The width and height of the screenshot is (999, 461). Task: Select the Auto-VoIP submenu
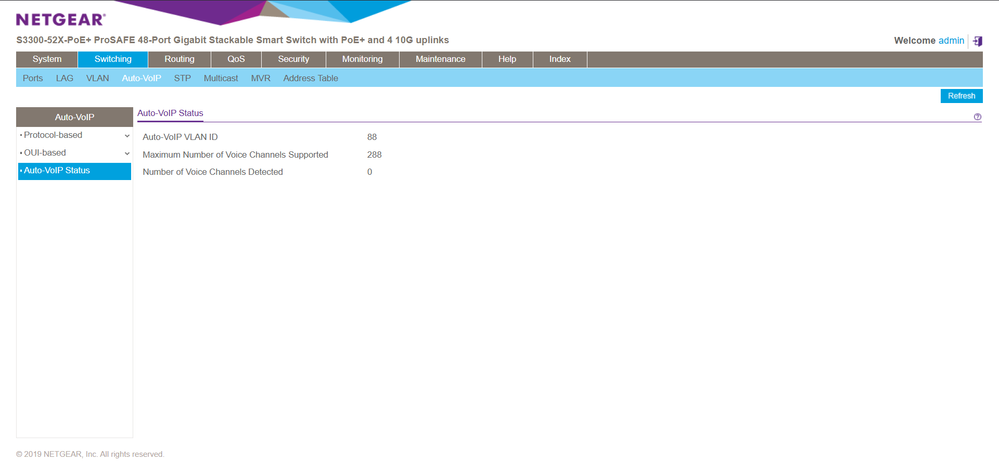click(x=141, y=78)
